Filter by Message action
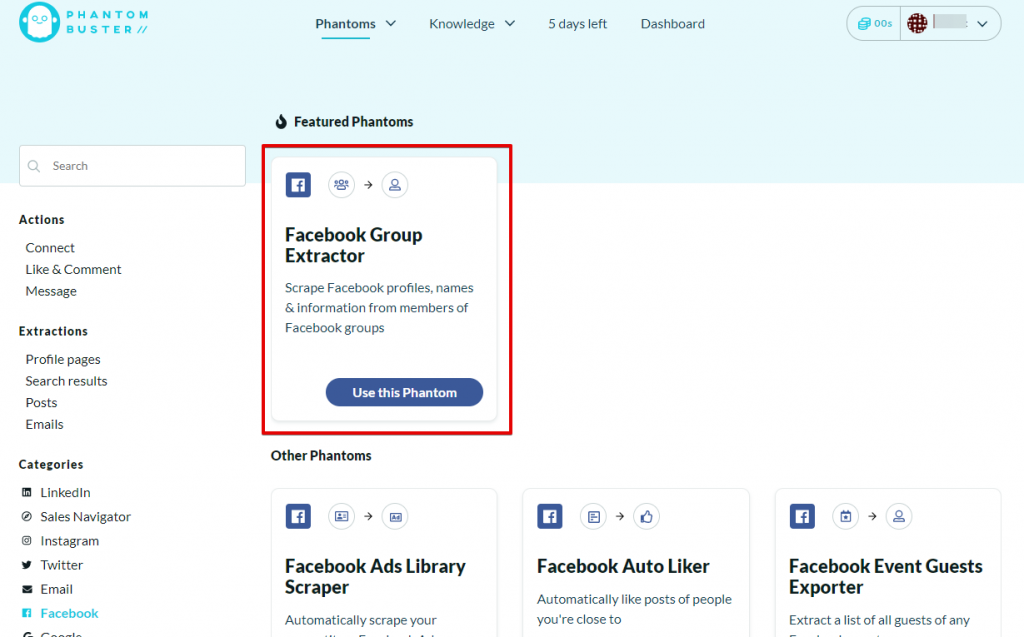This screenshot has height=637, width=1024. point(51,291)
